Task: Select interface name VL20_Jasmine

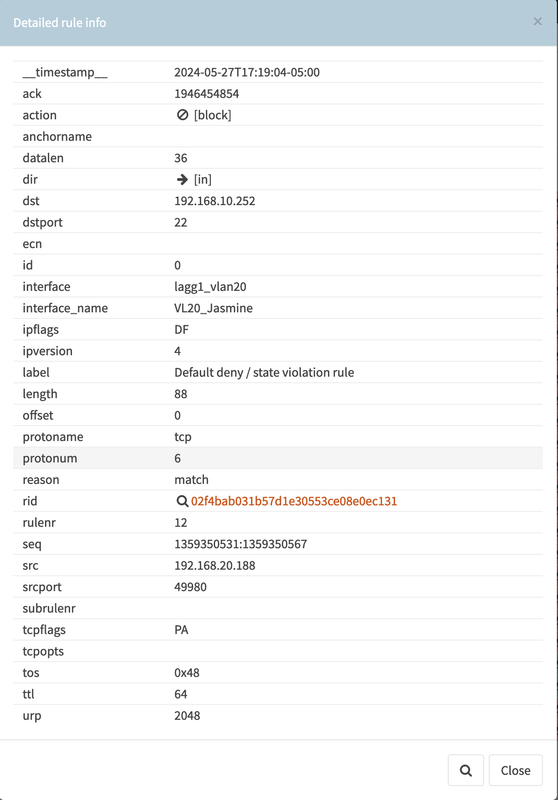Action: point(213,308)
